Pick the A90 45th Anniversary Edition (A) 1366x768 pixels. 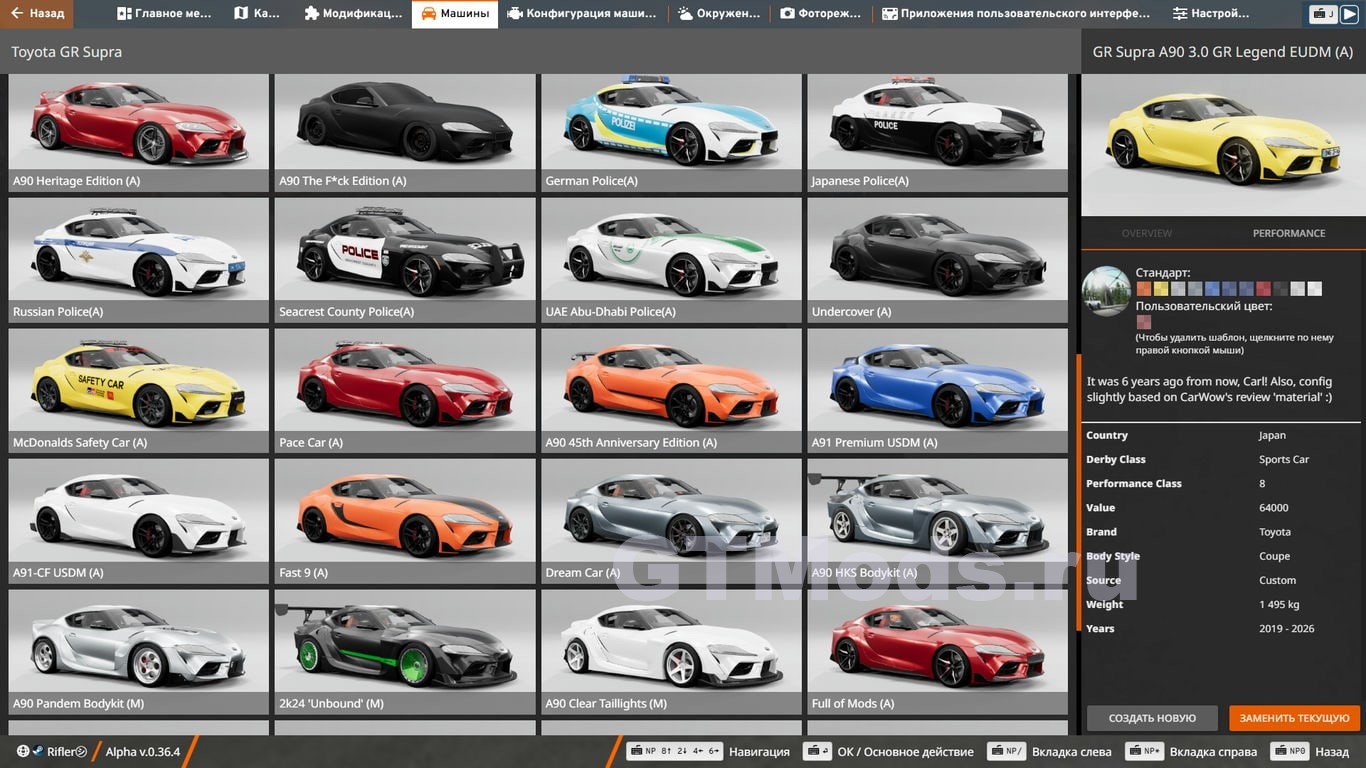[671, 391]
